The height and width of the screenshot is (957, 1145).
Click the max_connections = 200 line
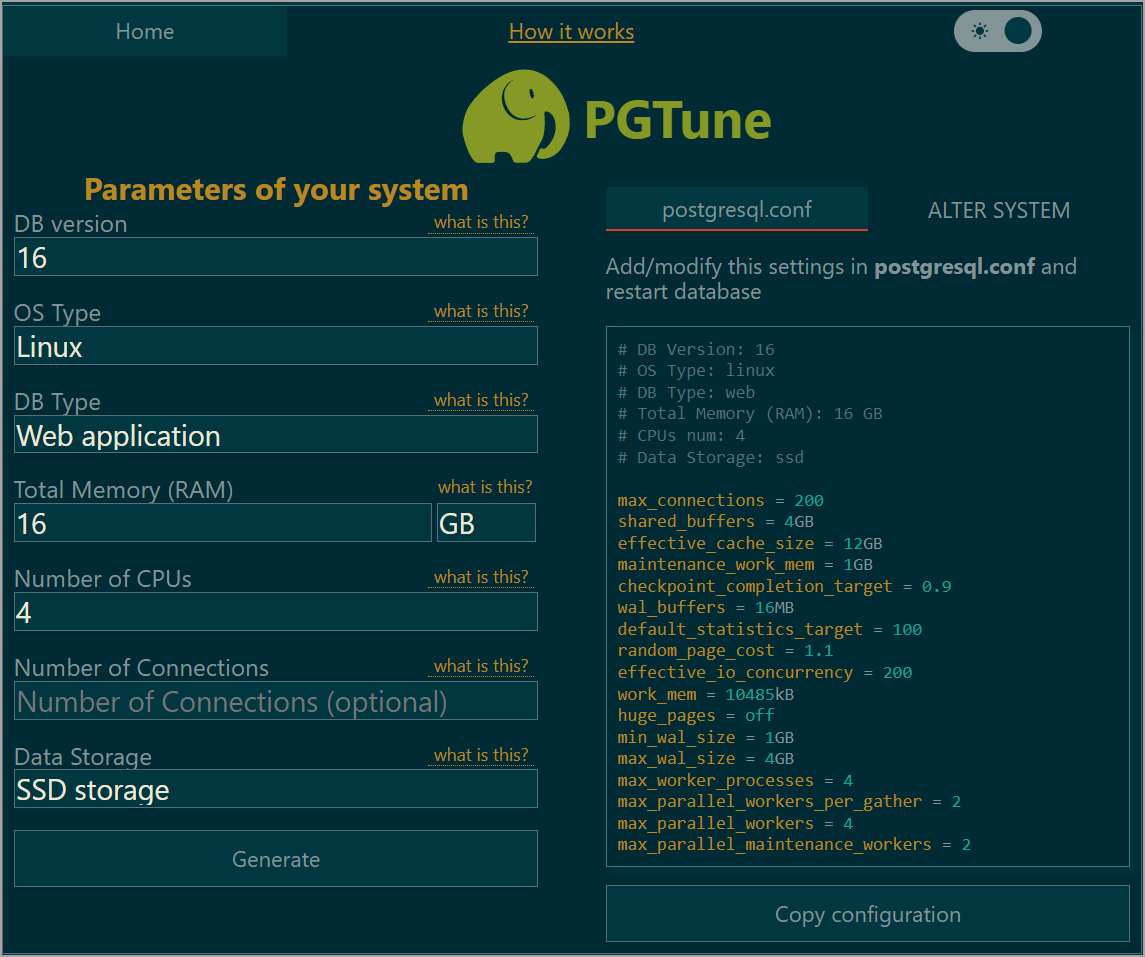pyautogui.click(x=721, y=500)
